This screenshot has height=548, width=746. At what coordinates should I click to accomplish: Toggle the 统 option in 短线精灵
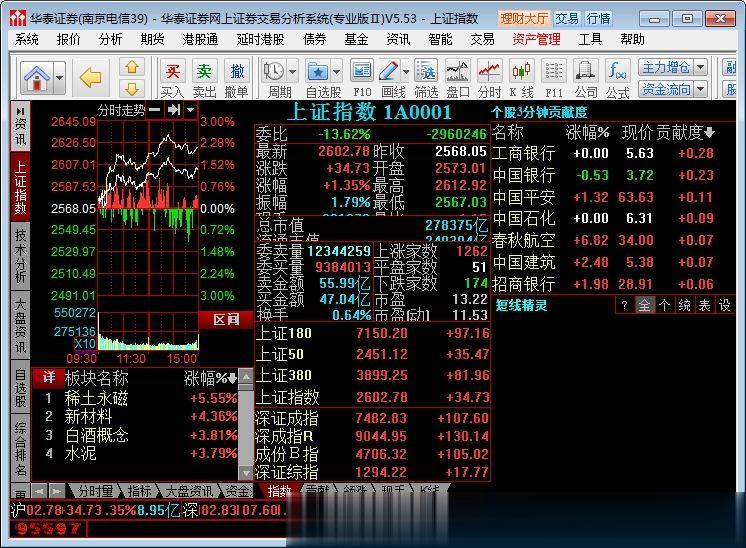coord(684,305)
